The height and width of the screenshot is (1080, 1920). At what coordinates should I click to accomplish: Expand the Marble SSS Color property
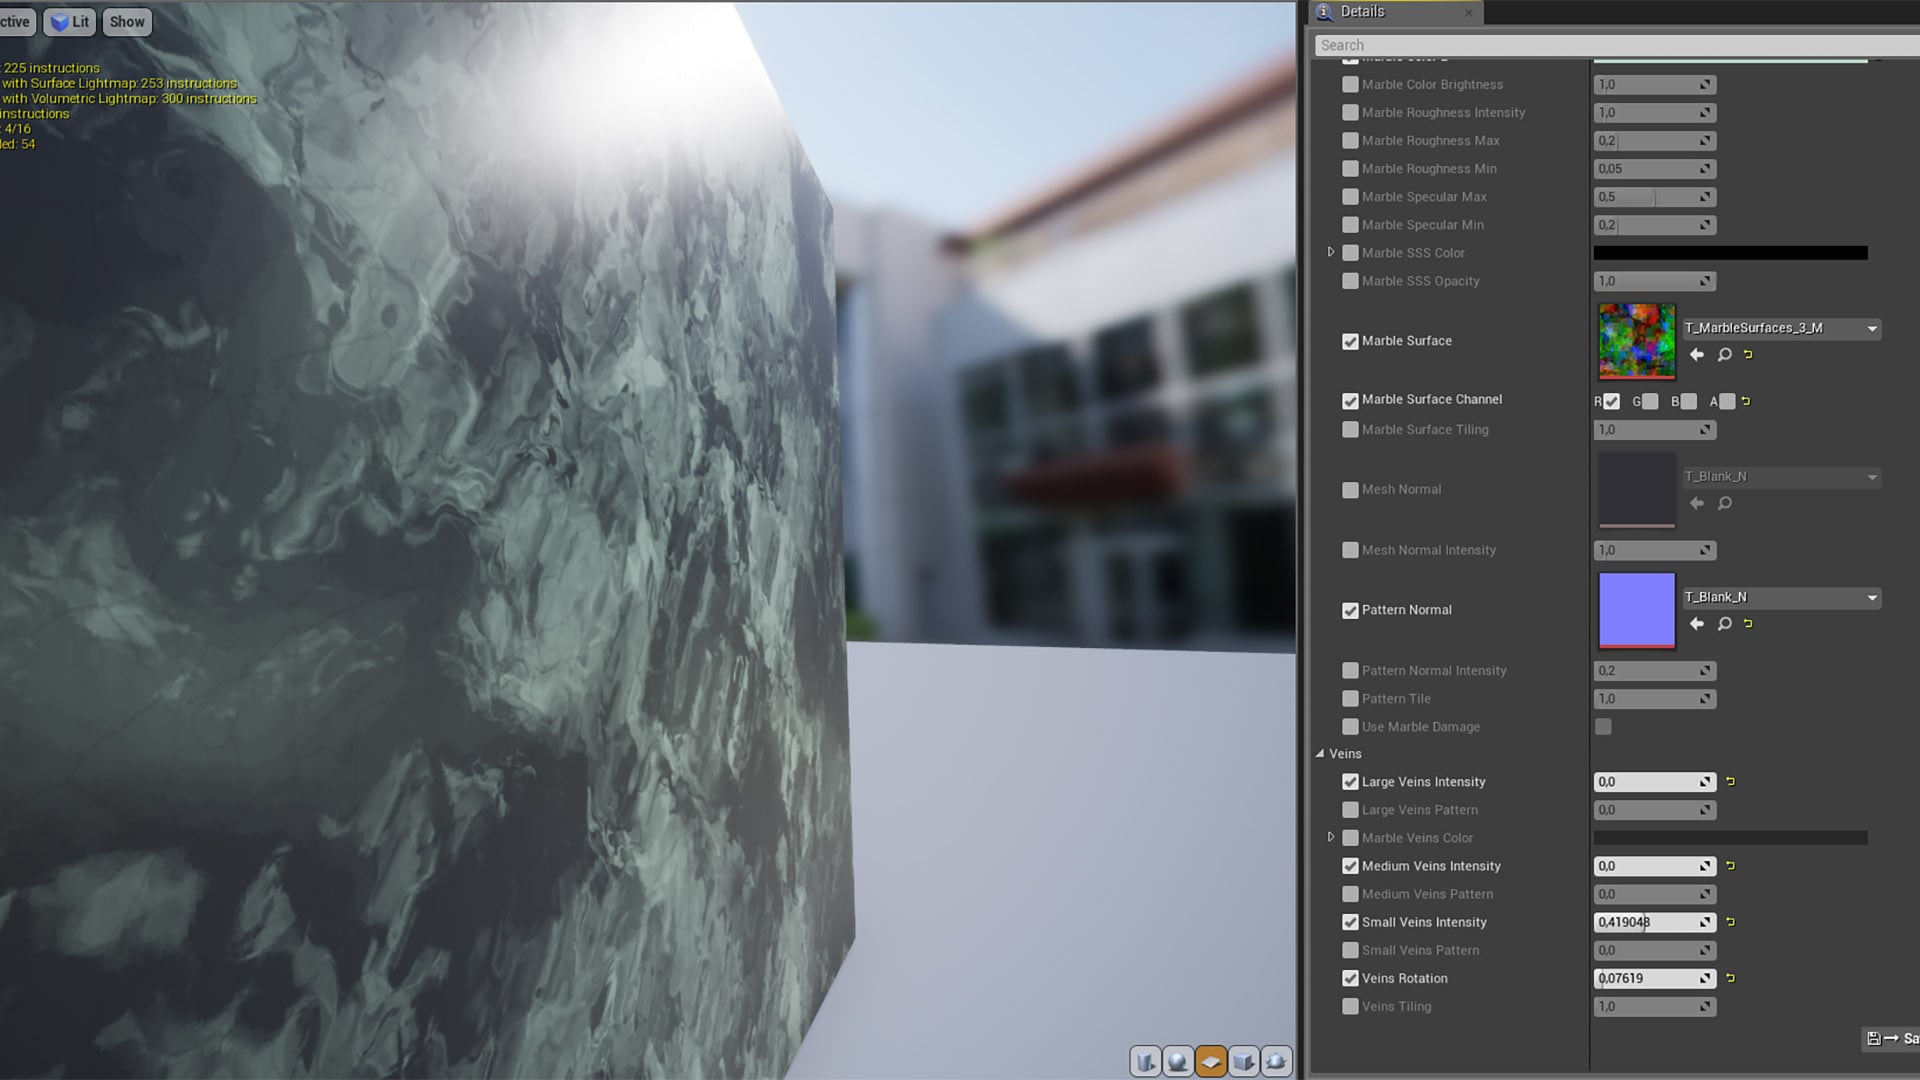pos(1332,252)
